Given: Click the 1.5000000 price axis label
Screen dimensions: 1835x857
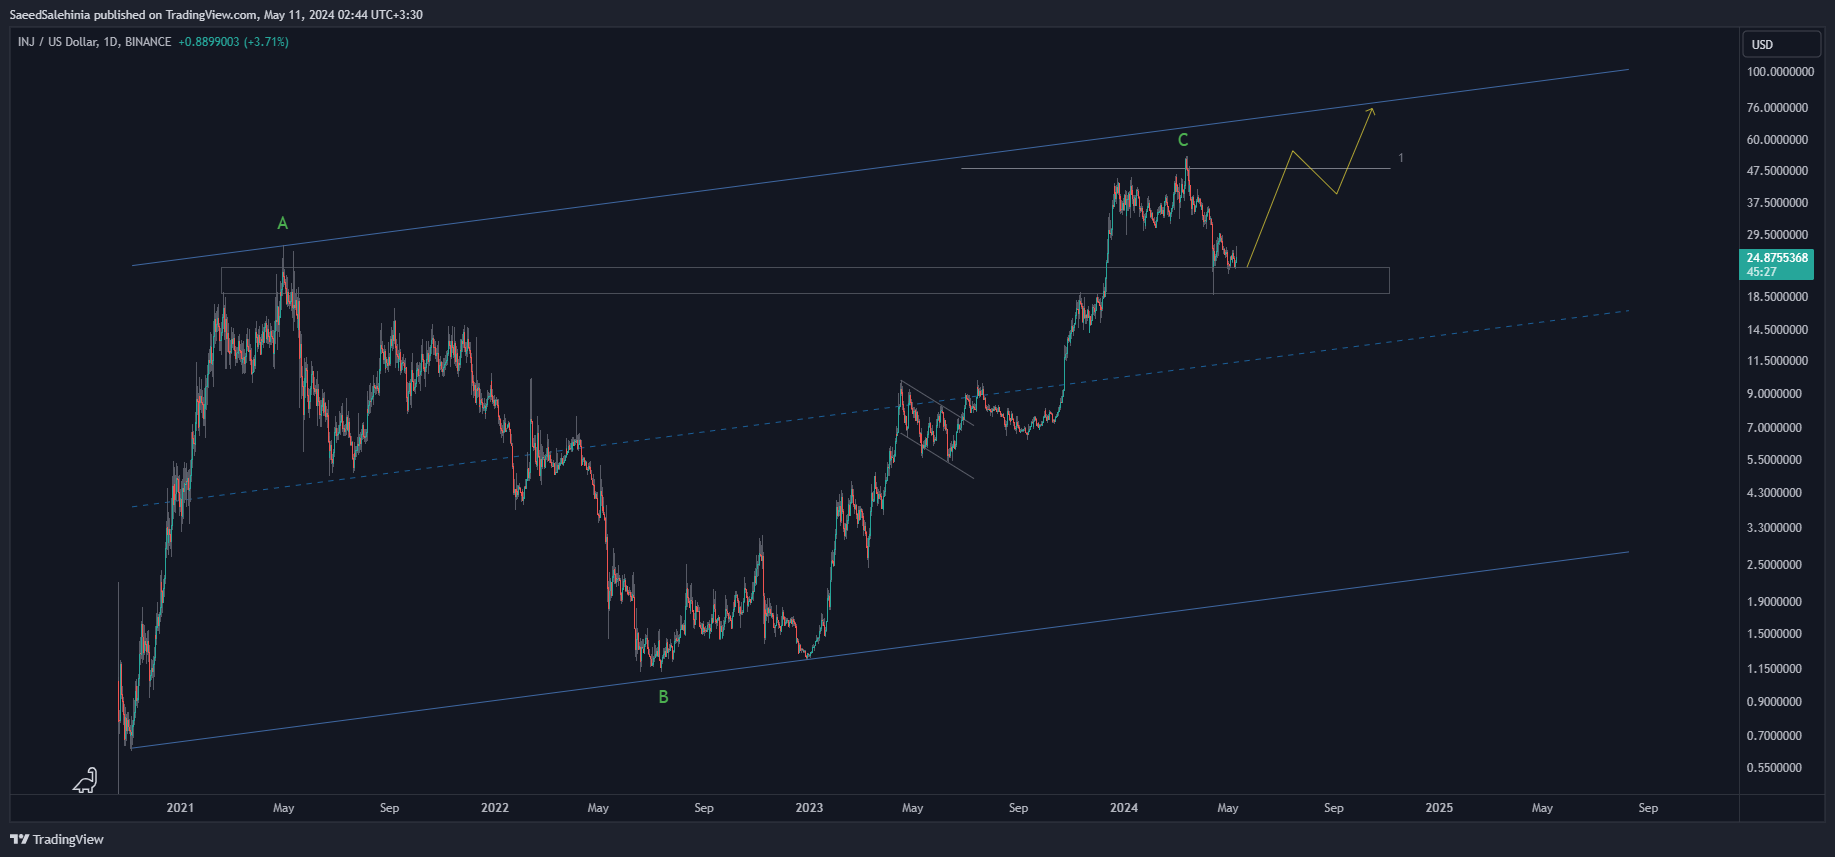Looking at the screenshot, I should pyautogui.click(x=1774, y=634).
